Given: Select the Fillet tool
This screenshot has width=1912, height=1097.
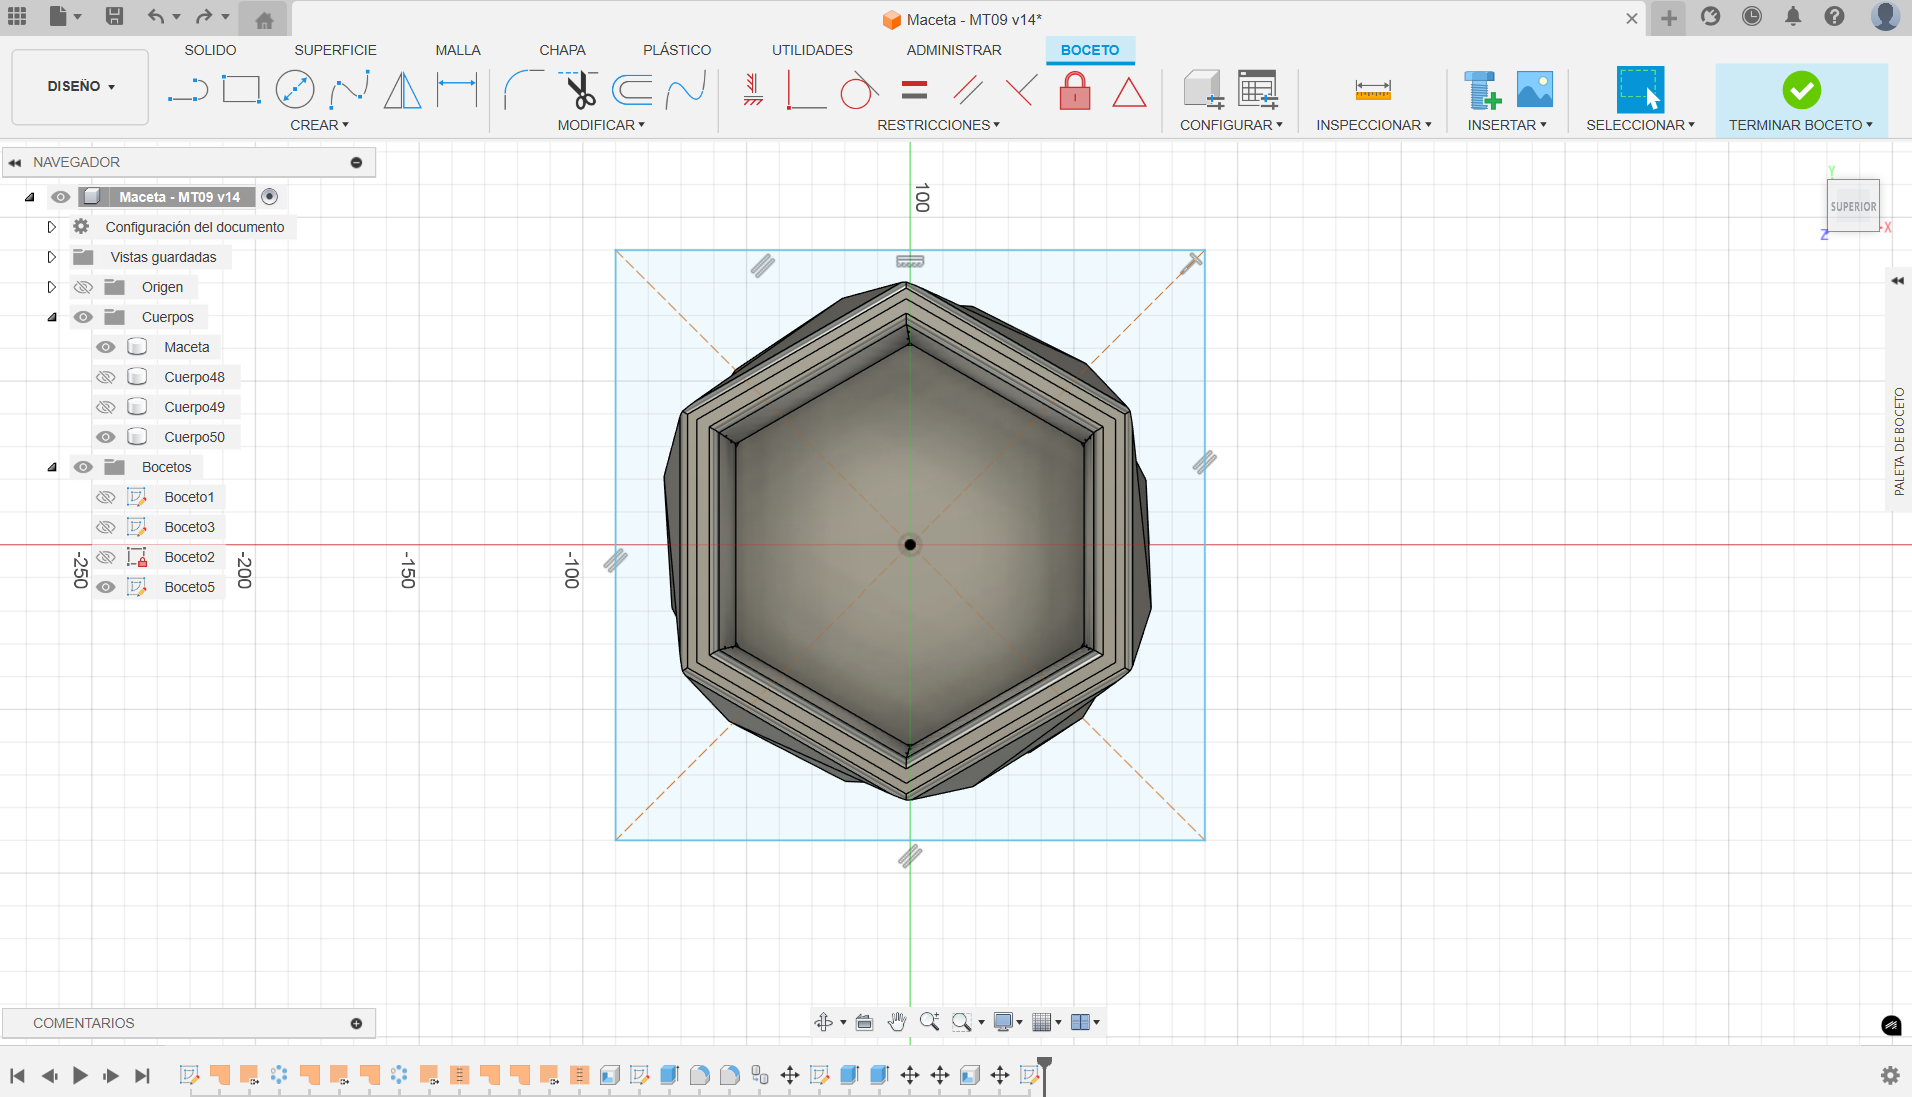Looking at the screenshot, I should [523, 90].
